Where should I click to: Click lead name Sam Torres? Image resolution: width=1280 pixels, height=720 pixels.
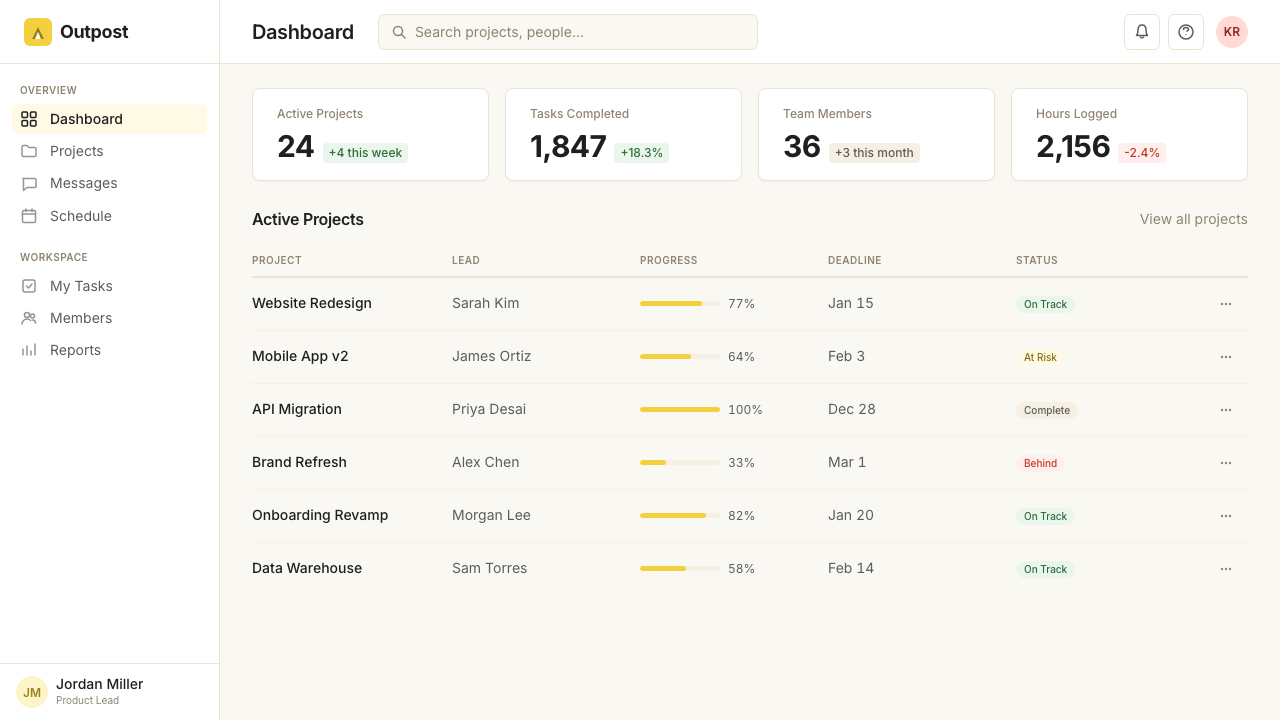[489, 568]
